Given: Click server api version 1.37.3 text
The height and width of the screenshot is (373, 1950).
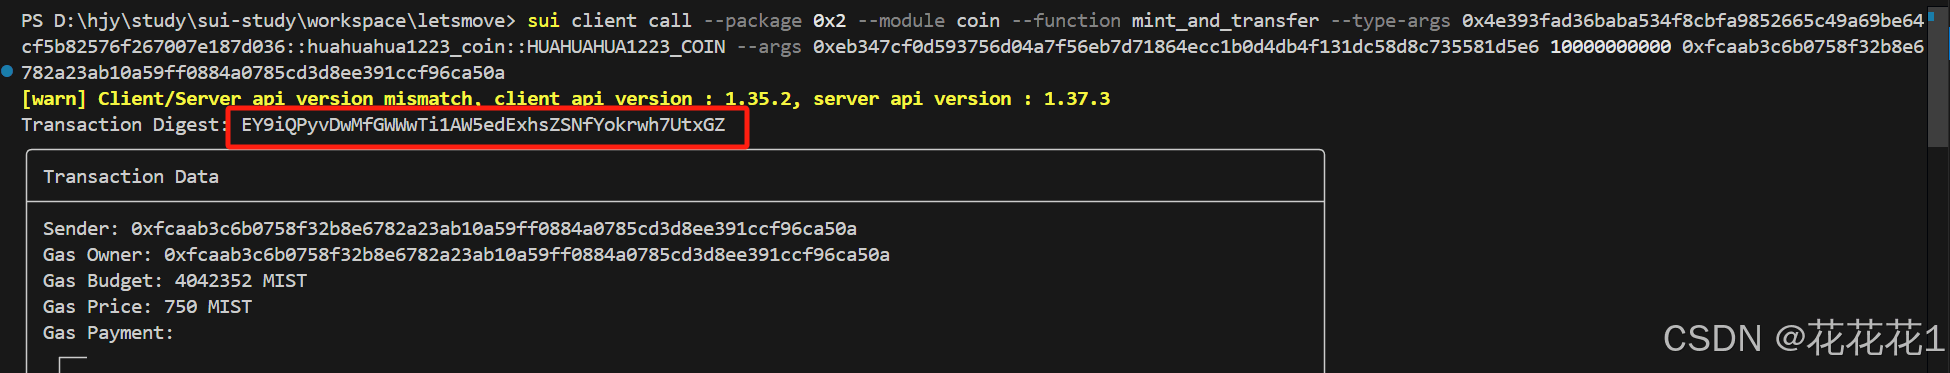Looking at the screenshot, I should 962,99.
